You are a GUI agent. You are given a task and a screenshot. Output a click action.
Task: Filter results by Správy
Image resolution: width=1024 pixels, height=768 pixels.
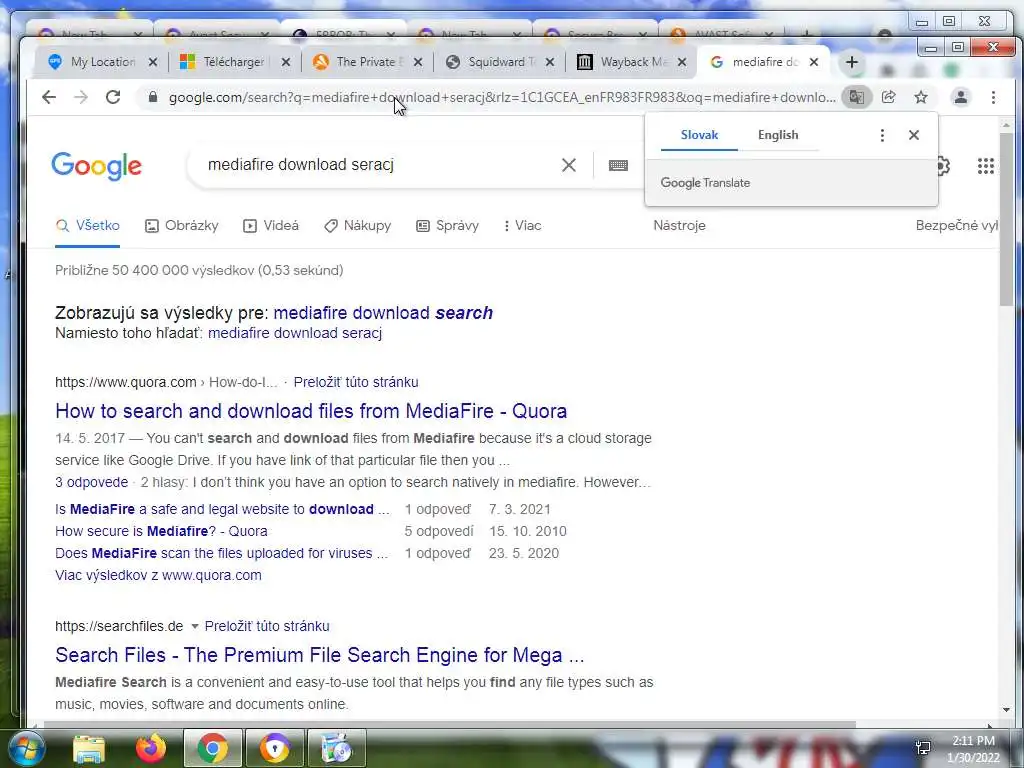pyautogui.click(x=447, y=226)
